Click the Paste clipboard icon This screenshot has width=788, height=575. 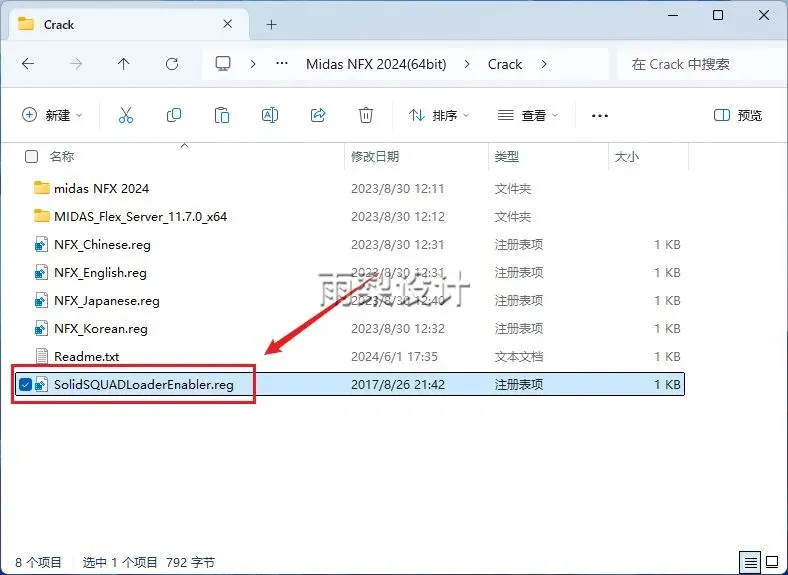click(222, 116)
